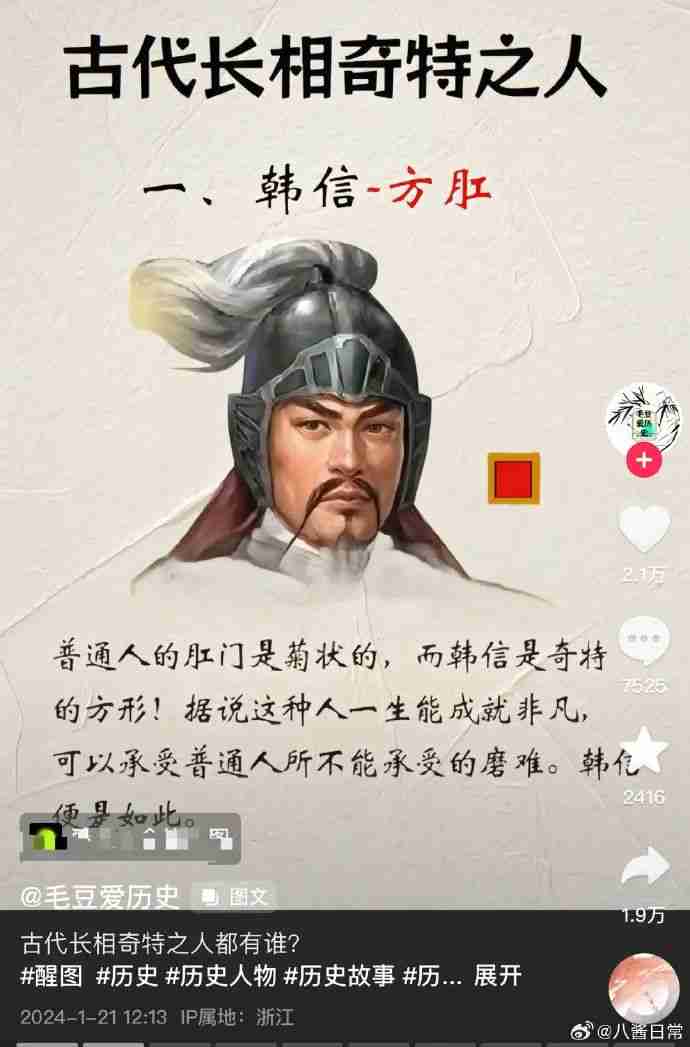The image size is (690, 1047).
Task: Open the #醒图 hashtag
Action: coord(52,976)
